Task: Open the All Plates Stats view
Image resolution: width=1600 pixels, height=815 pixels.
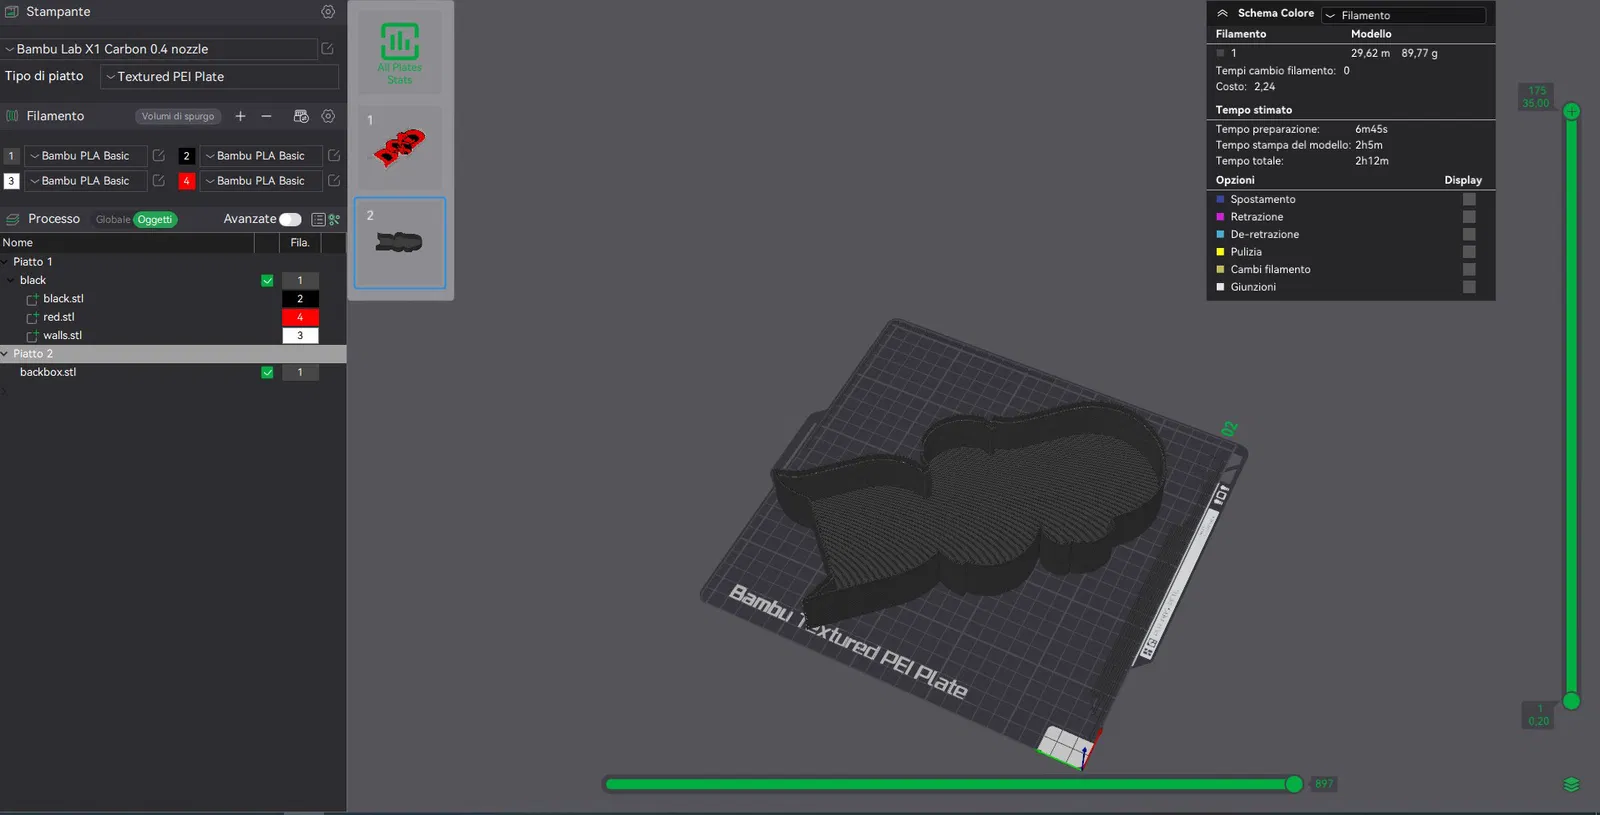Action: click(x=400, y=53)
